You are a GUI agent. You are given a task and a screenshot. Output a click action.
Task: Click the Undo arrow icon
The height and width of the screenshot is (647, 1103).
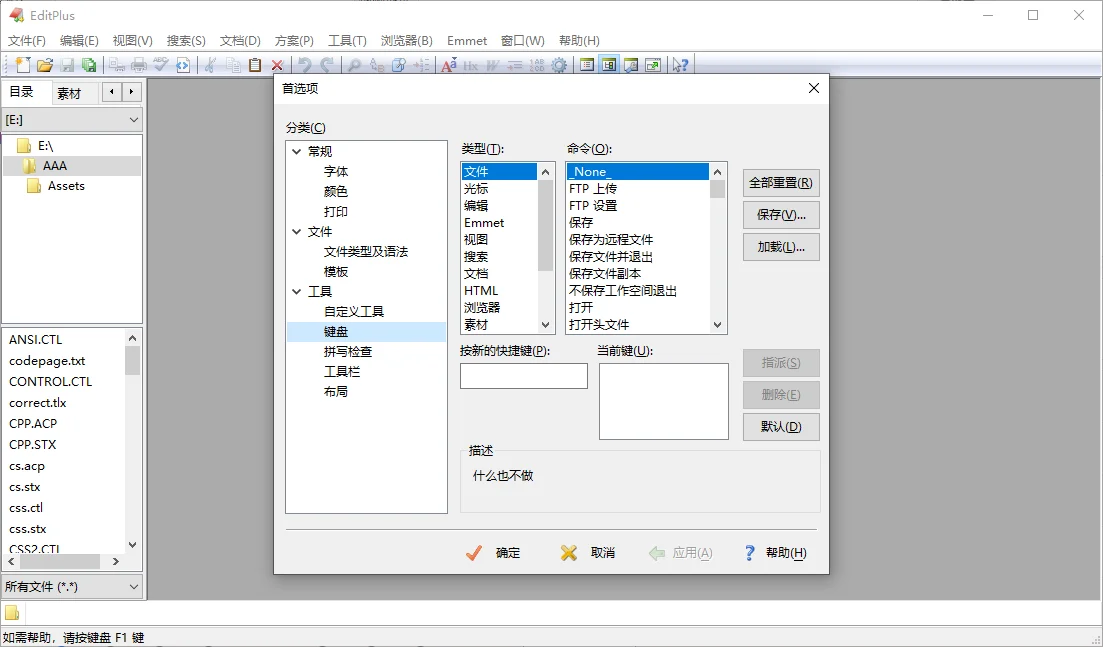click(305, 65)
